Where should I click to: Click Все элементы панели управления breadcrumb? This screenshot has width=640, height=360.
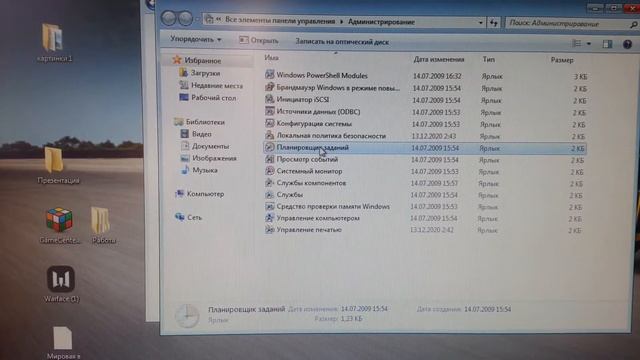pyautogui.click(x=280, y=20)
